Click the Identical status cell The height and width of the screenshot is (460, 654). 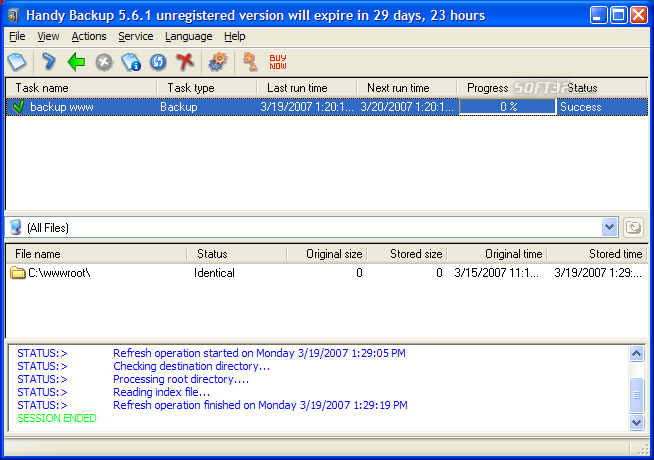214,273
